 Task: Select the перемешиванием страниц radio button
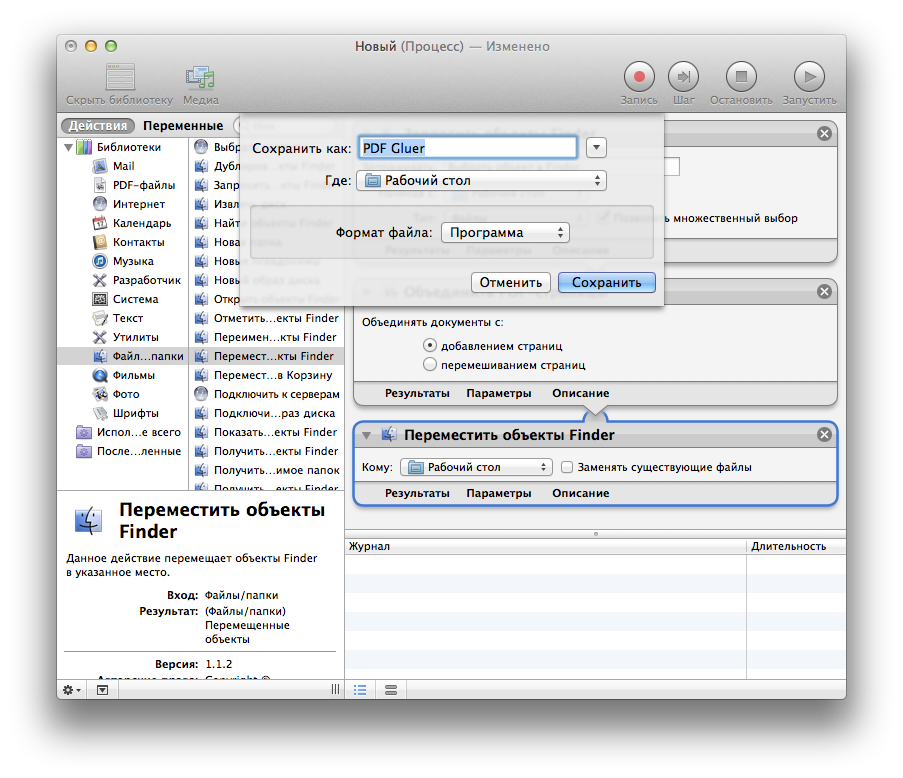430,365
